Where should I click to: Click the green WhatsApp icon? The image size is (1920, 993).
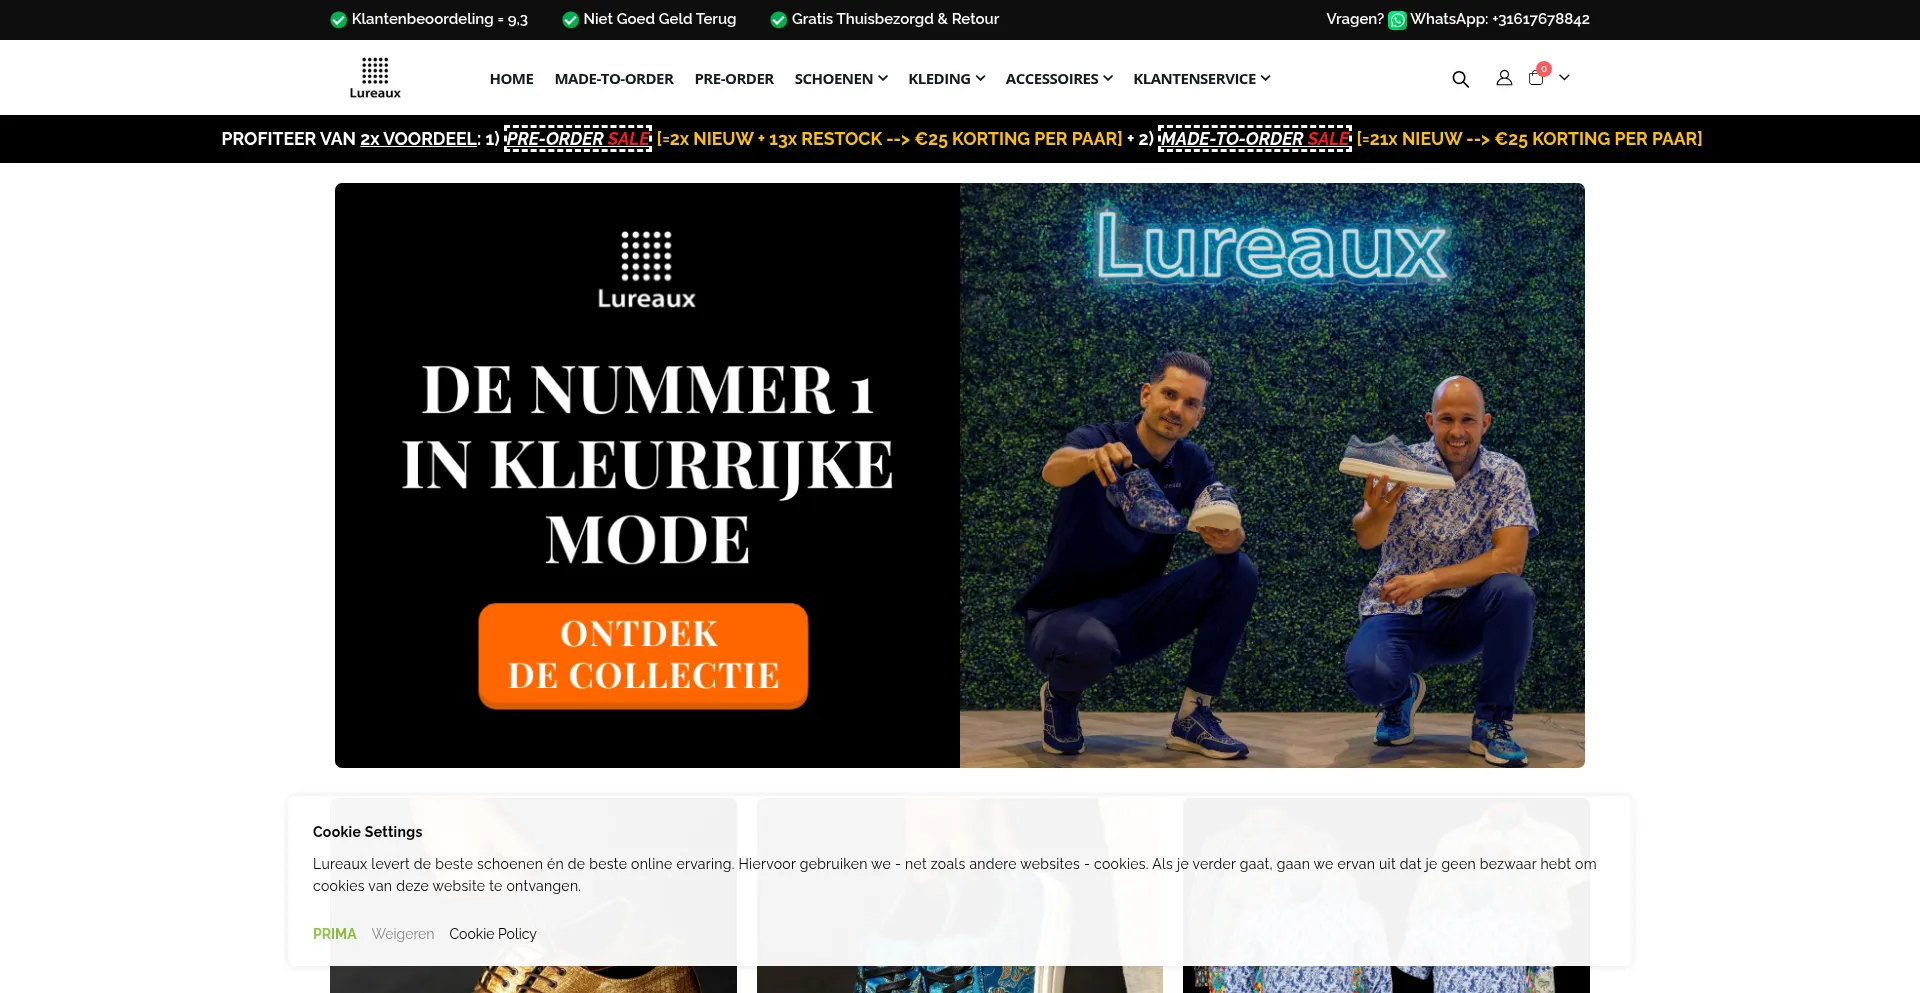[1397, 20]
